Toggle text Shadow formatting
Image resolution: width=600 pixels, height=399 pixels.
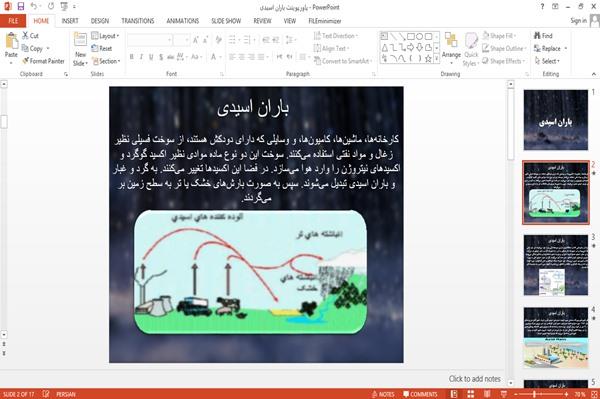pos(161,57)
